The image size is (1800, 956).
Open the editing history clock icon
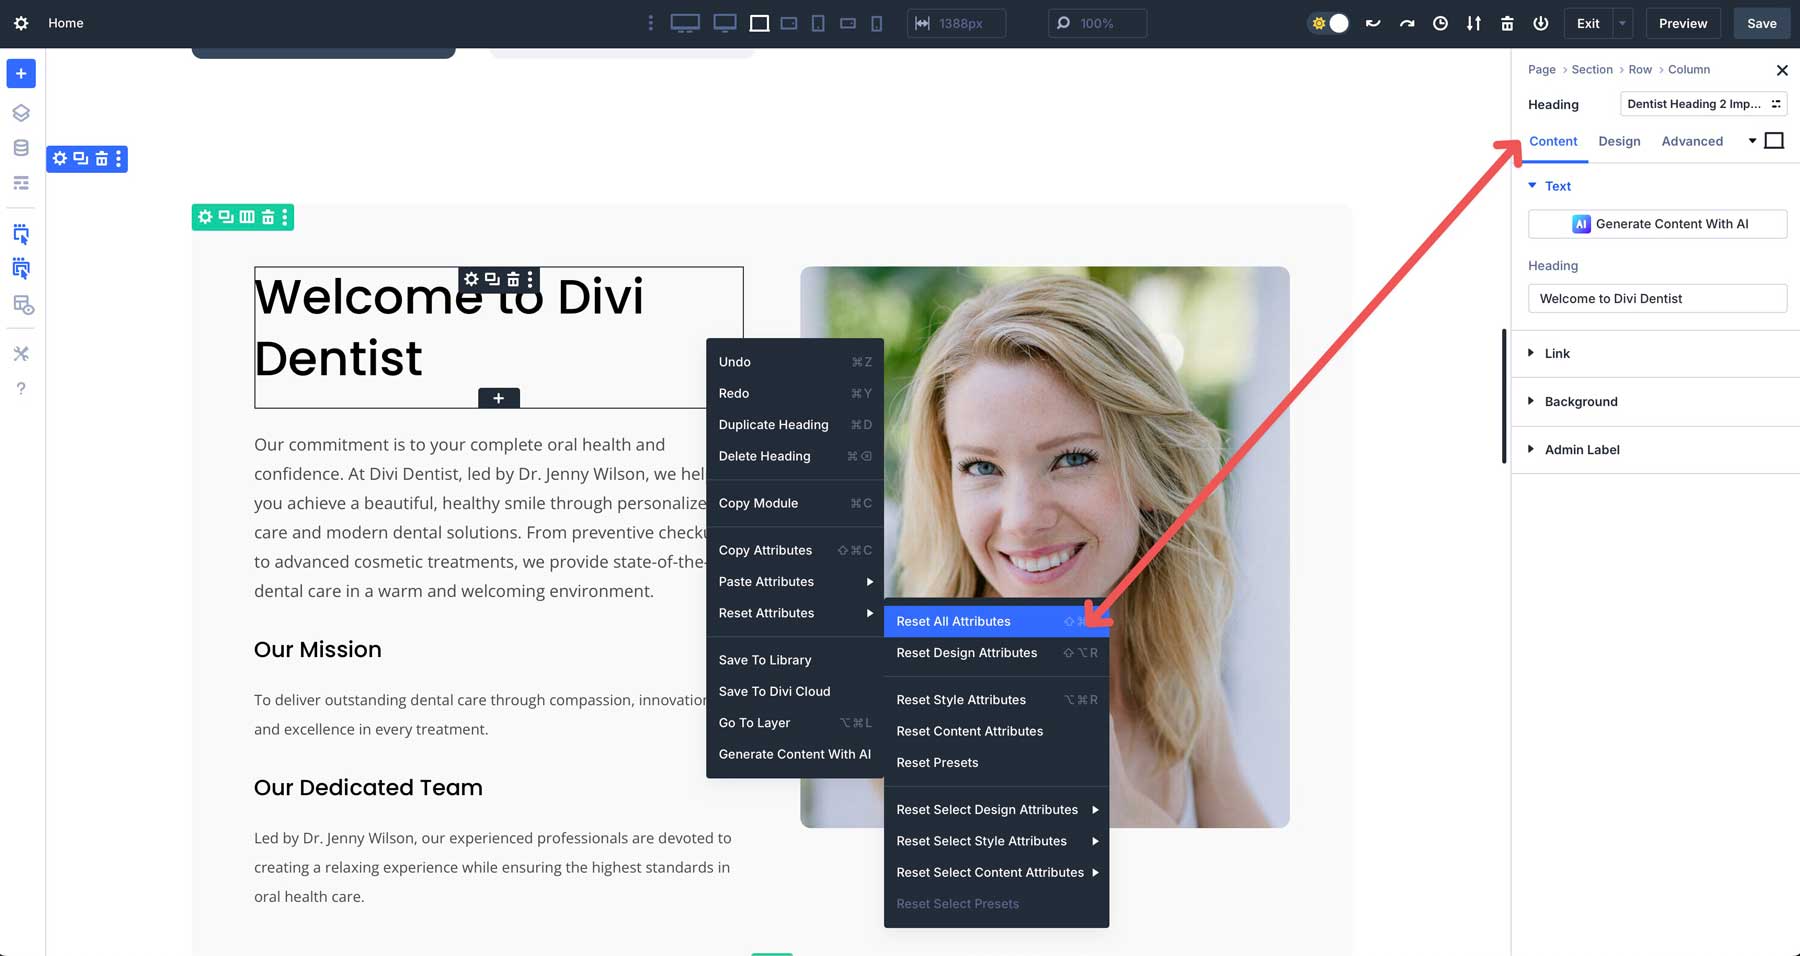pyautogui.click(x=1440, y=23)
